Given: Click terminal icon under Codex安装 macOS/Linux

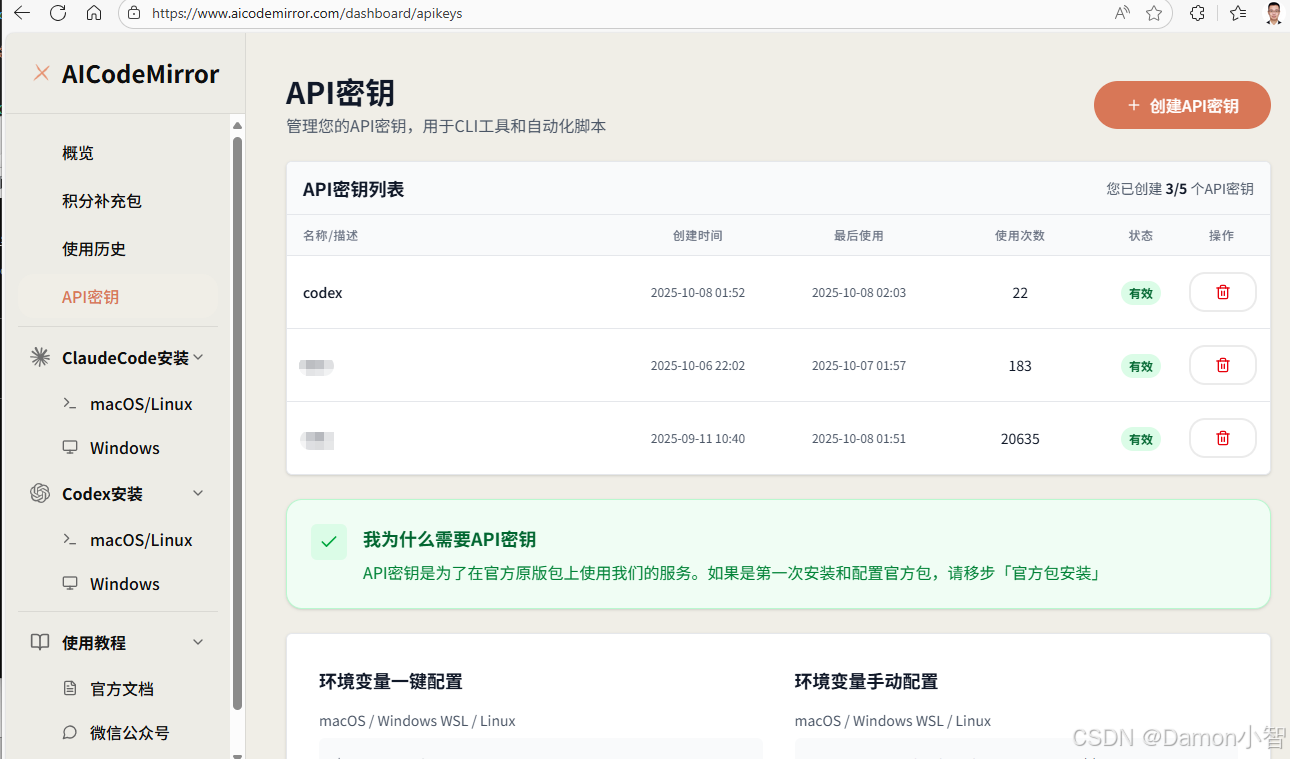Looking at the screenshot, I should click(x=70, y=539).
